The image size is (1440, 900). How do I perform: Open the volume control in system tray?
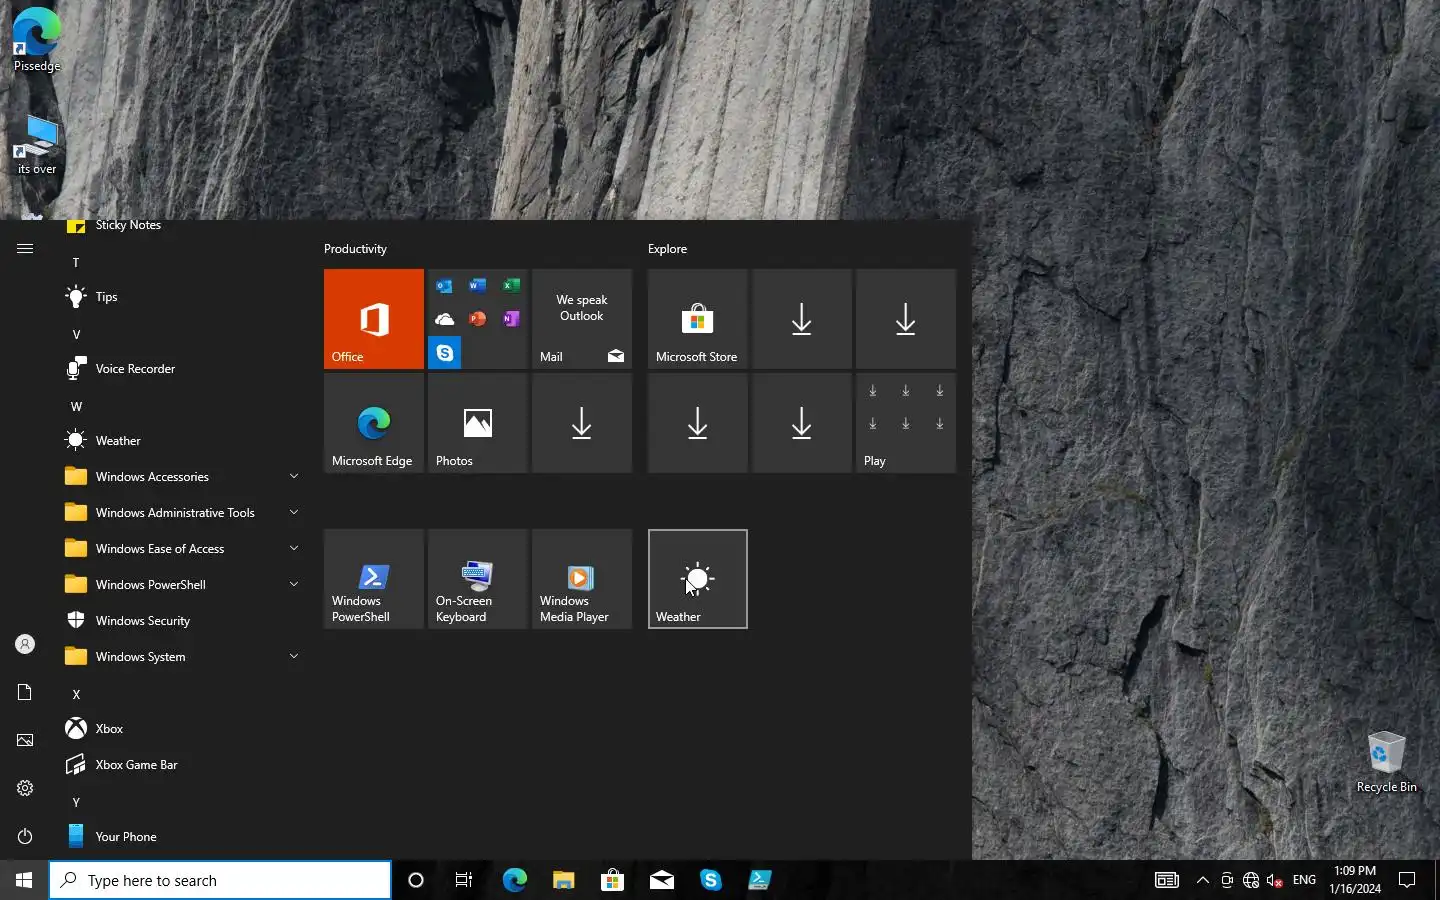click(x=1275, y=880)
